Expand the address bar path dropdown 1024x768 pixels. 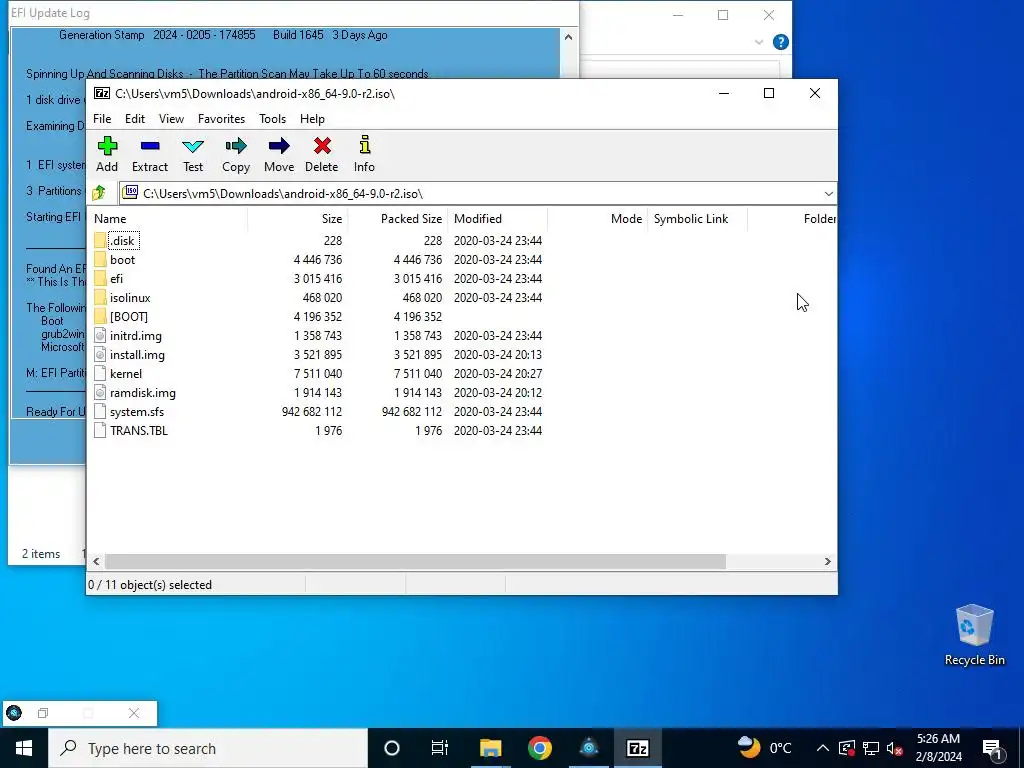[x=828, y=193]
